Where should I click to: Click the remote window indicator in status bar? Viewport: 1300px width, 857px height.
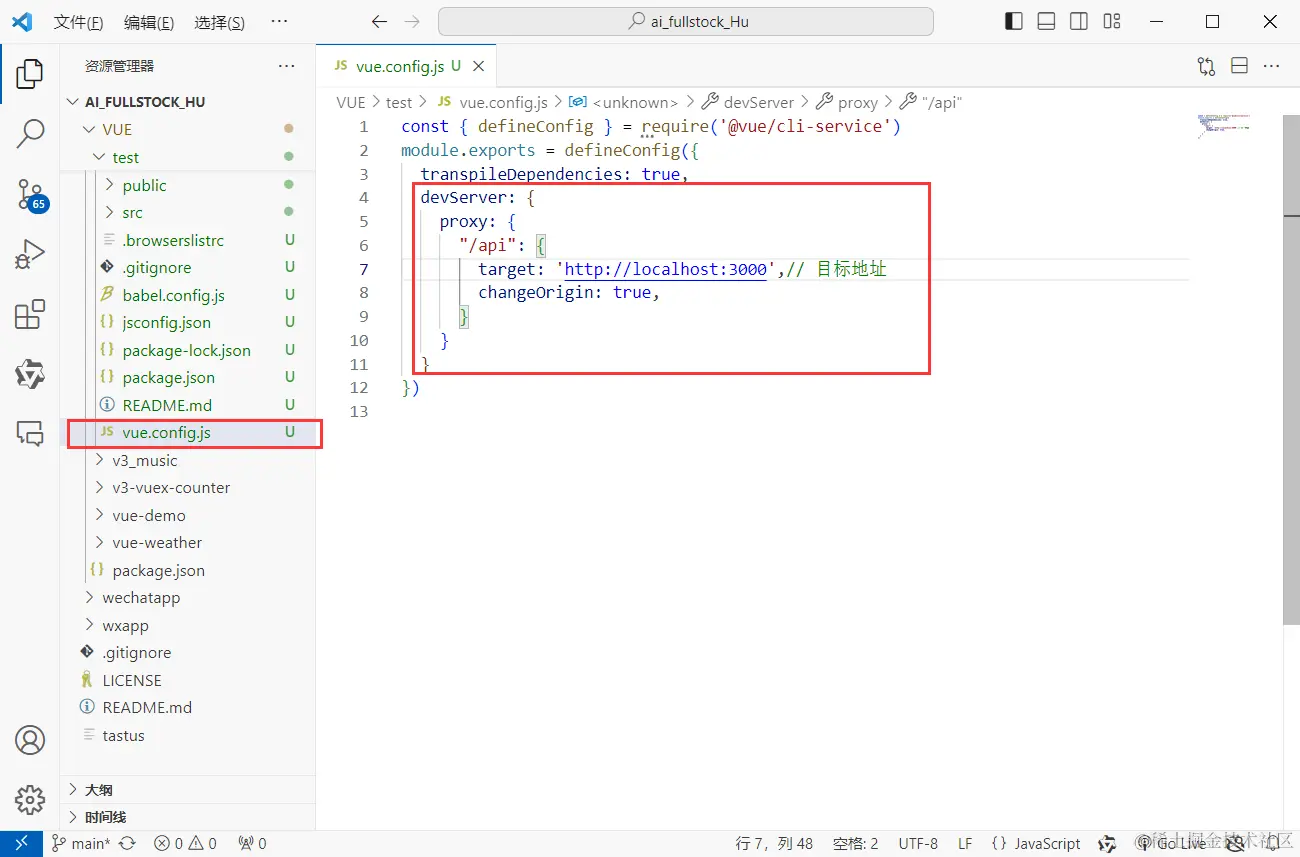coord(21,843)
